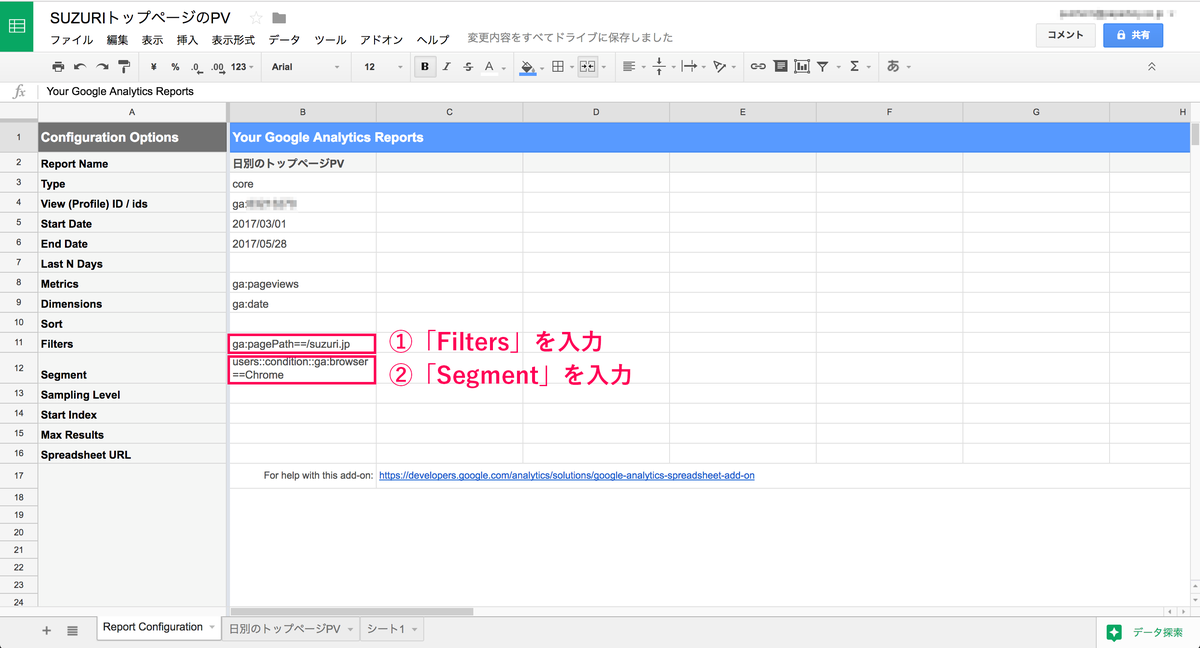Viewport: 1200px width, 648px height.
Task: Click the insert chart icon
Action: (x=801, y=67)
